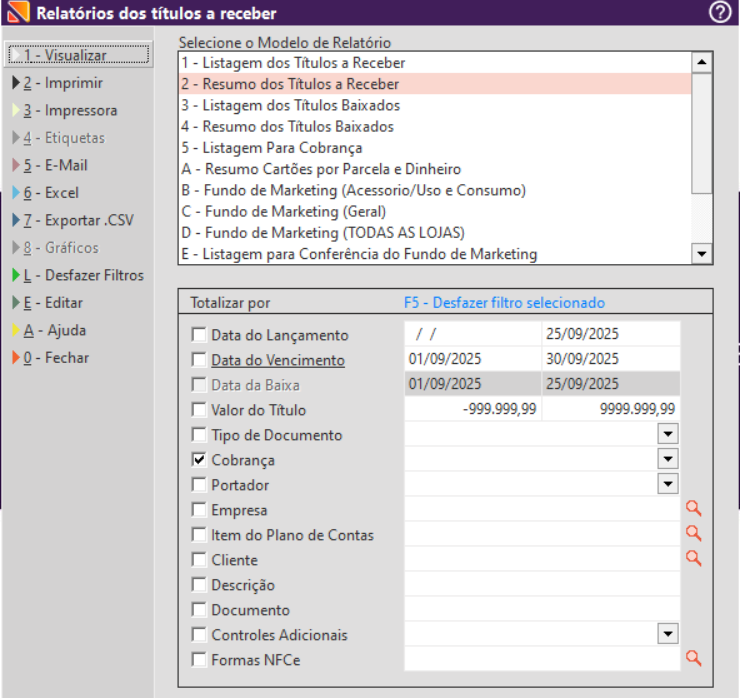Open A - Ajuda
Screen dimensions: 740x698
pyautogui.click(x=49, y=330)
